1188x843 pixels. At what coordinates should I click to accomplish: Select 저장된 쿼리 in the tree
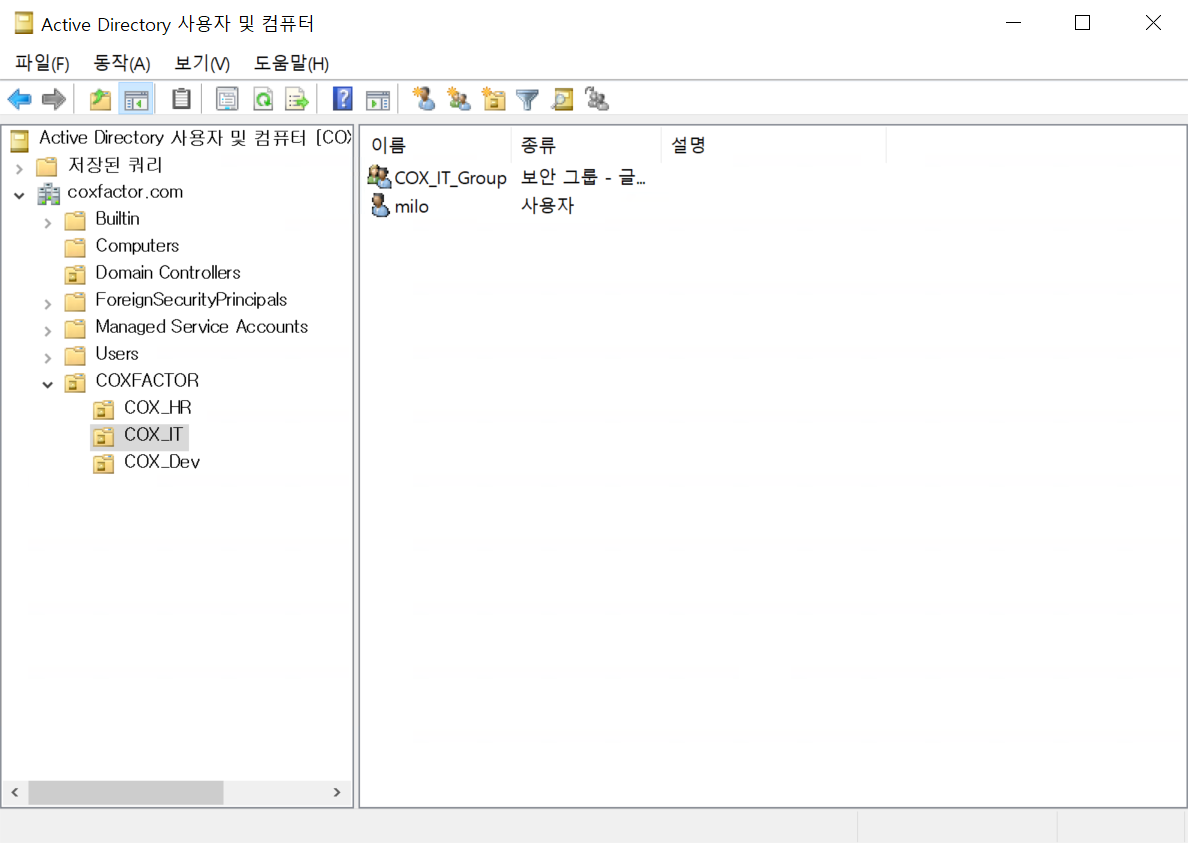point(115,165)
